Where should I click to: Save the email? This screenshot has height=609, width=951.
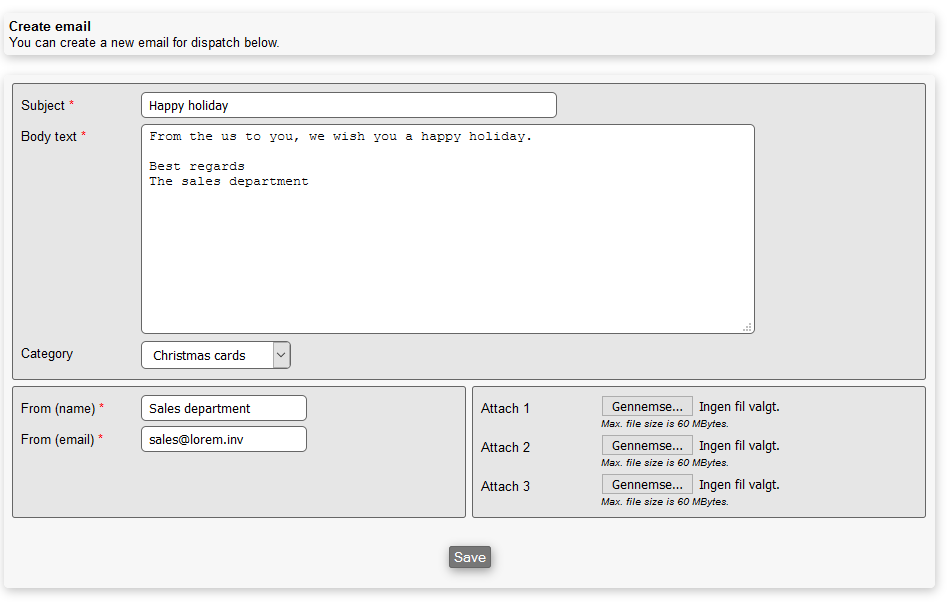pyautogui.click(x=469, y=557)
